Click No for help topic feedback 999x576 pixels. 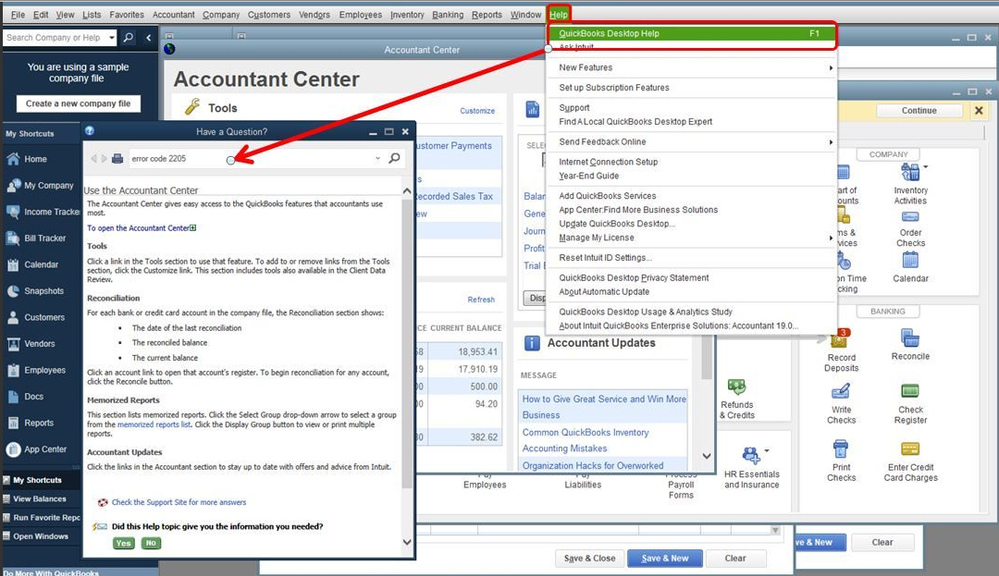coord(150,543)
